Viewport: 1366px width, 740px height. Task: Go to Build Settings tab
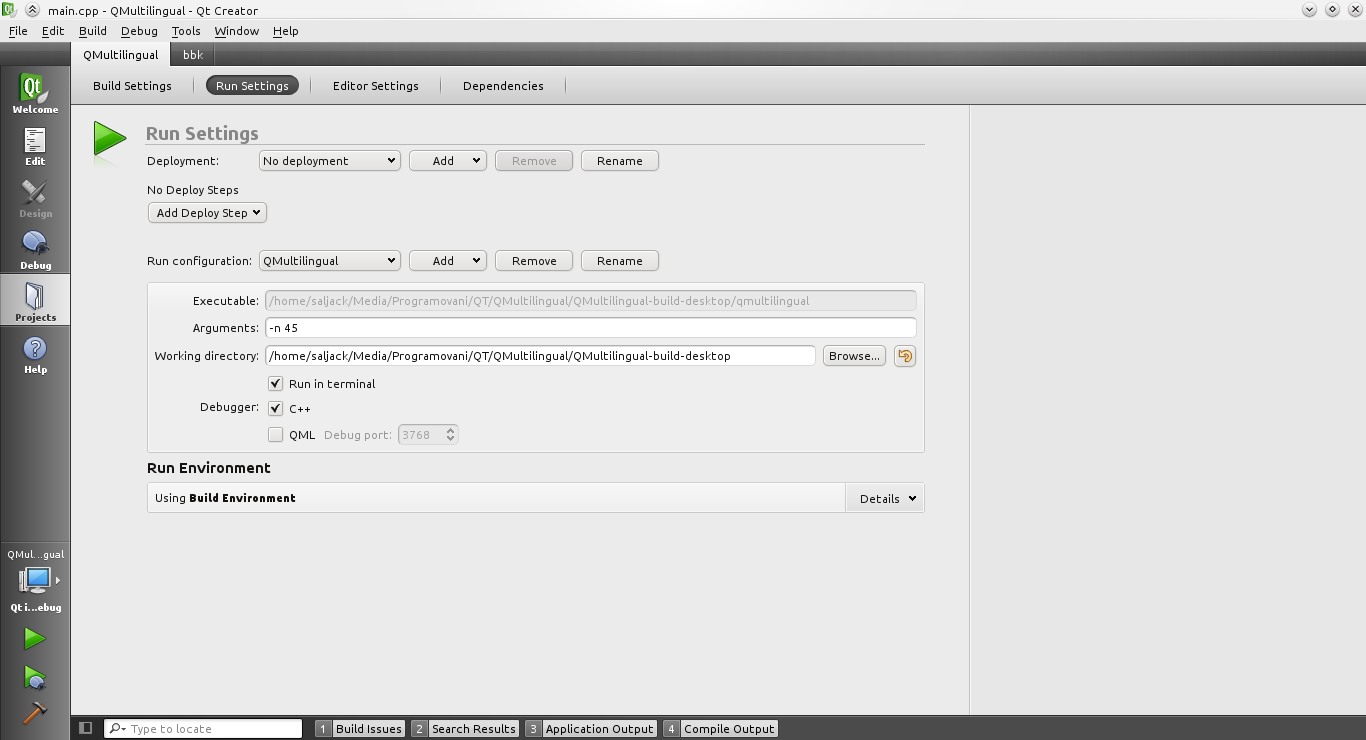[x=132, y=86]
